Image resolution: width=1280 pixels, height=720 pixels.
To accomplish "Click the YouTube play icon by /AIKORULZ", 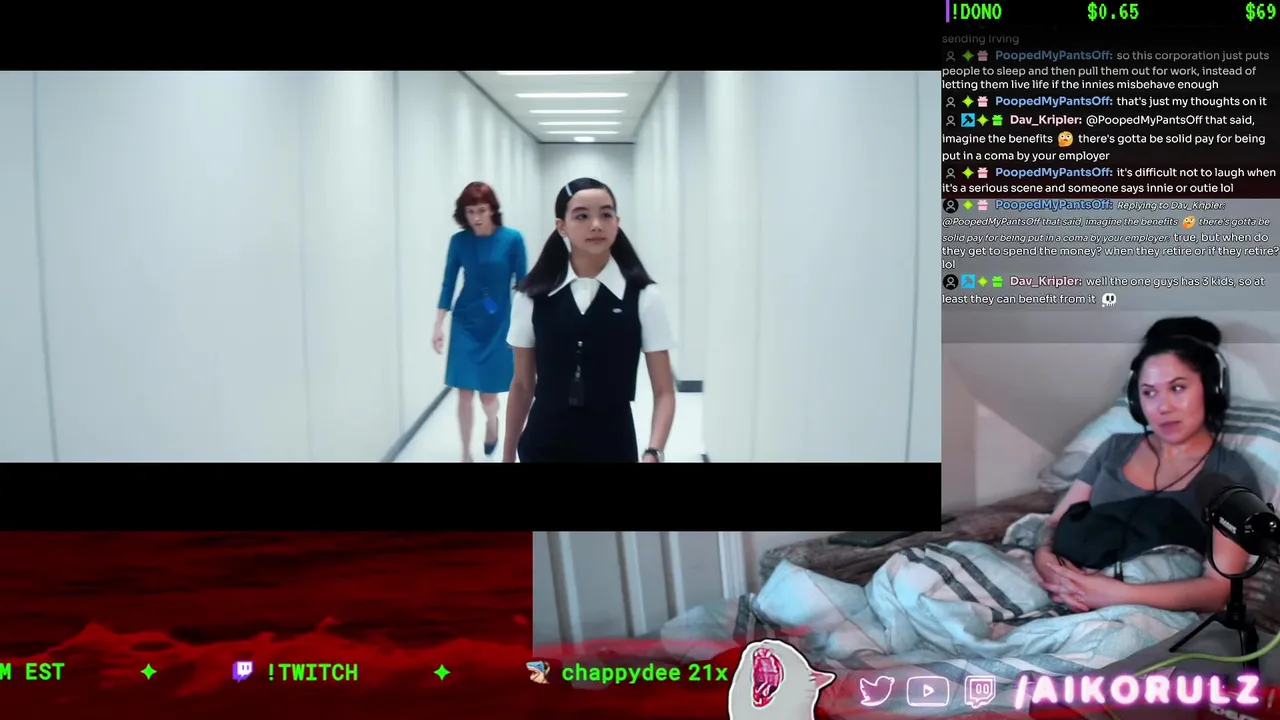I will point(928,691).
